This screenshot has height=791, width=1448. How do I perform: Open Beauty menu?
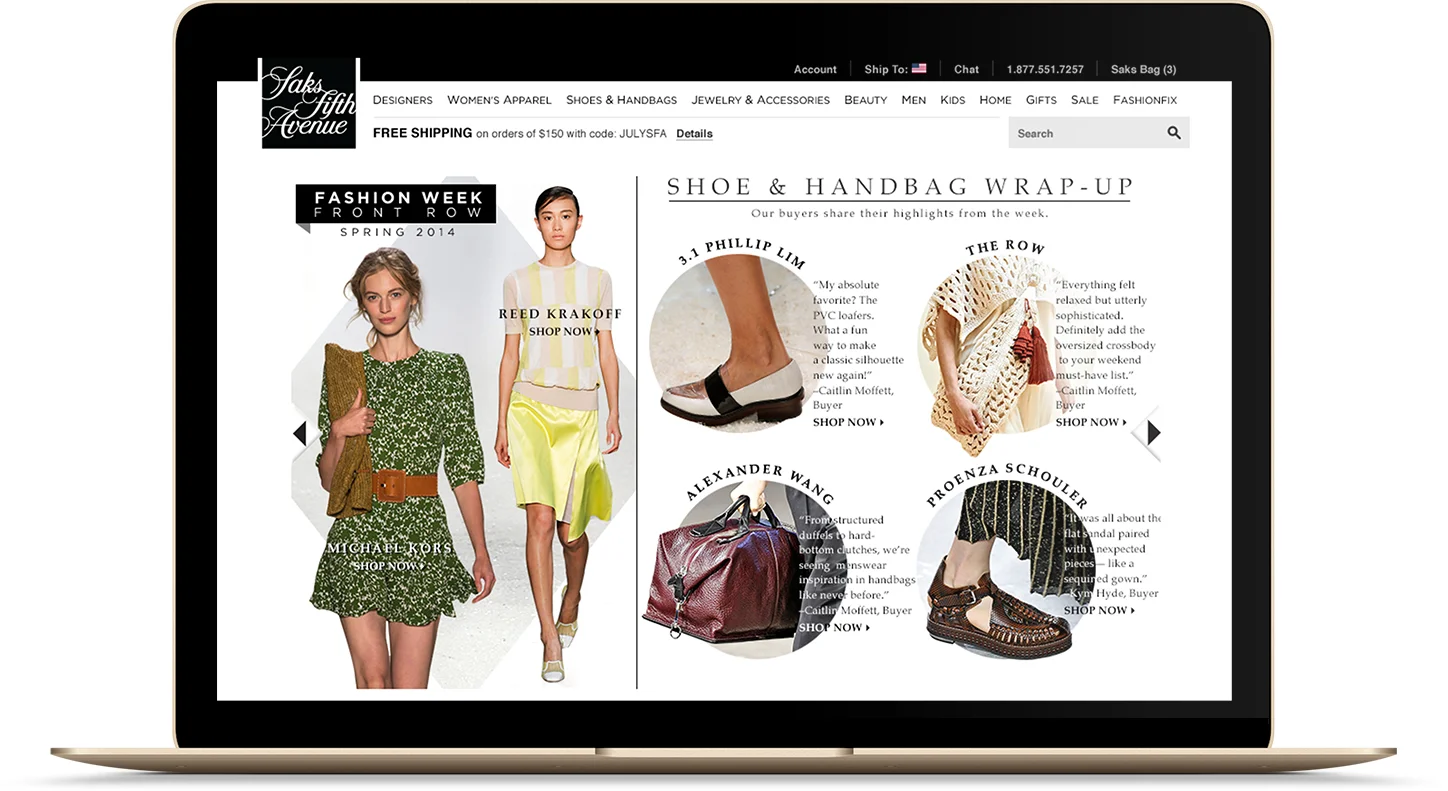[x=865, y=100]
